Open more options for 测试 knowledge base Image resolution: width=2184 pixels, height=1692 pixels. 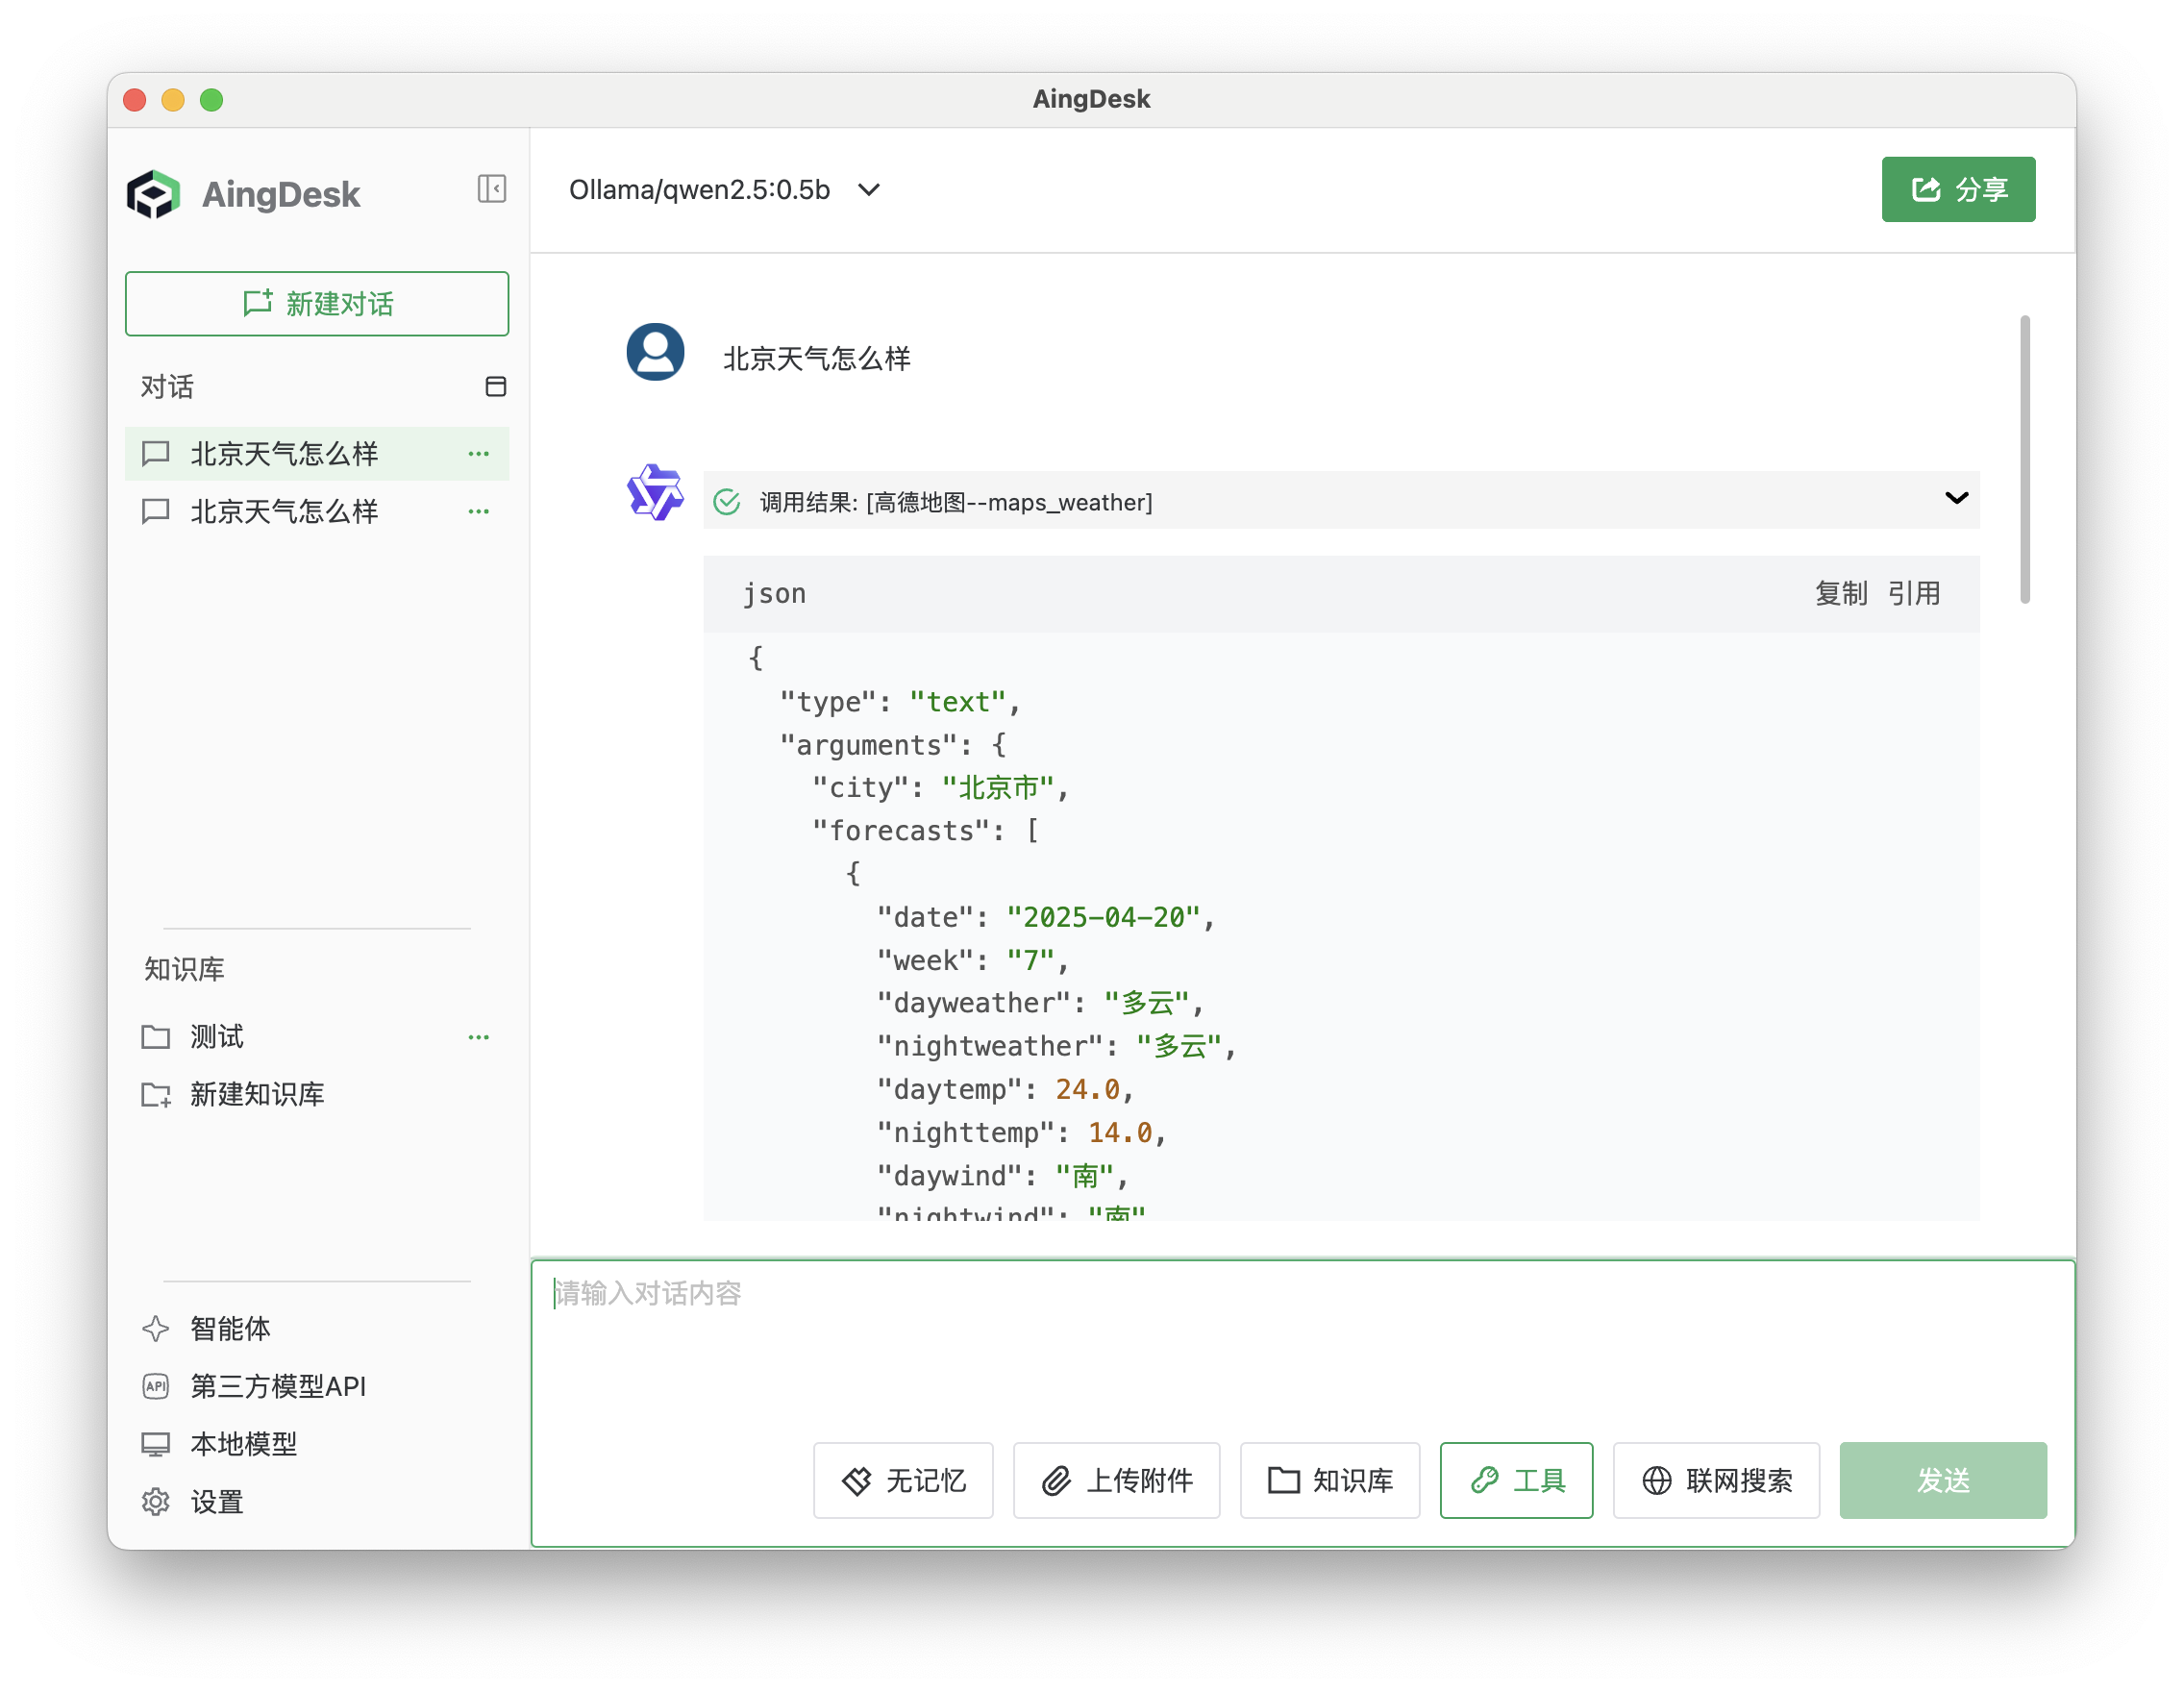(478, 1037)
